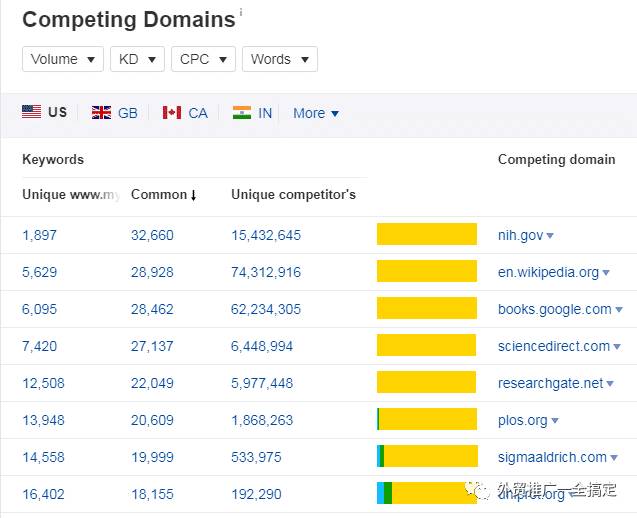Click the unique keywords value 6,095
This screenshot has width=637, height=518.
click(x=39, y=309)
